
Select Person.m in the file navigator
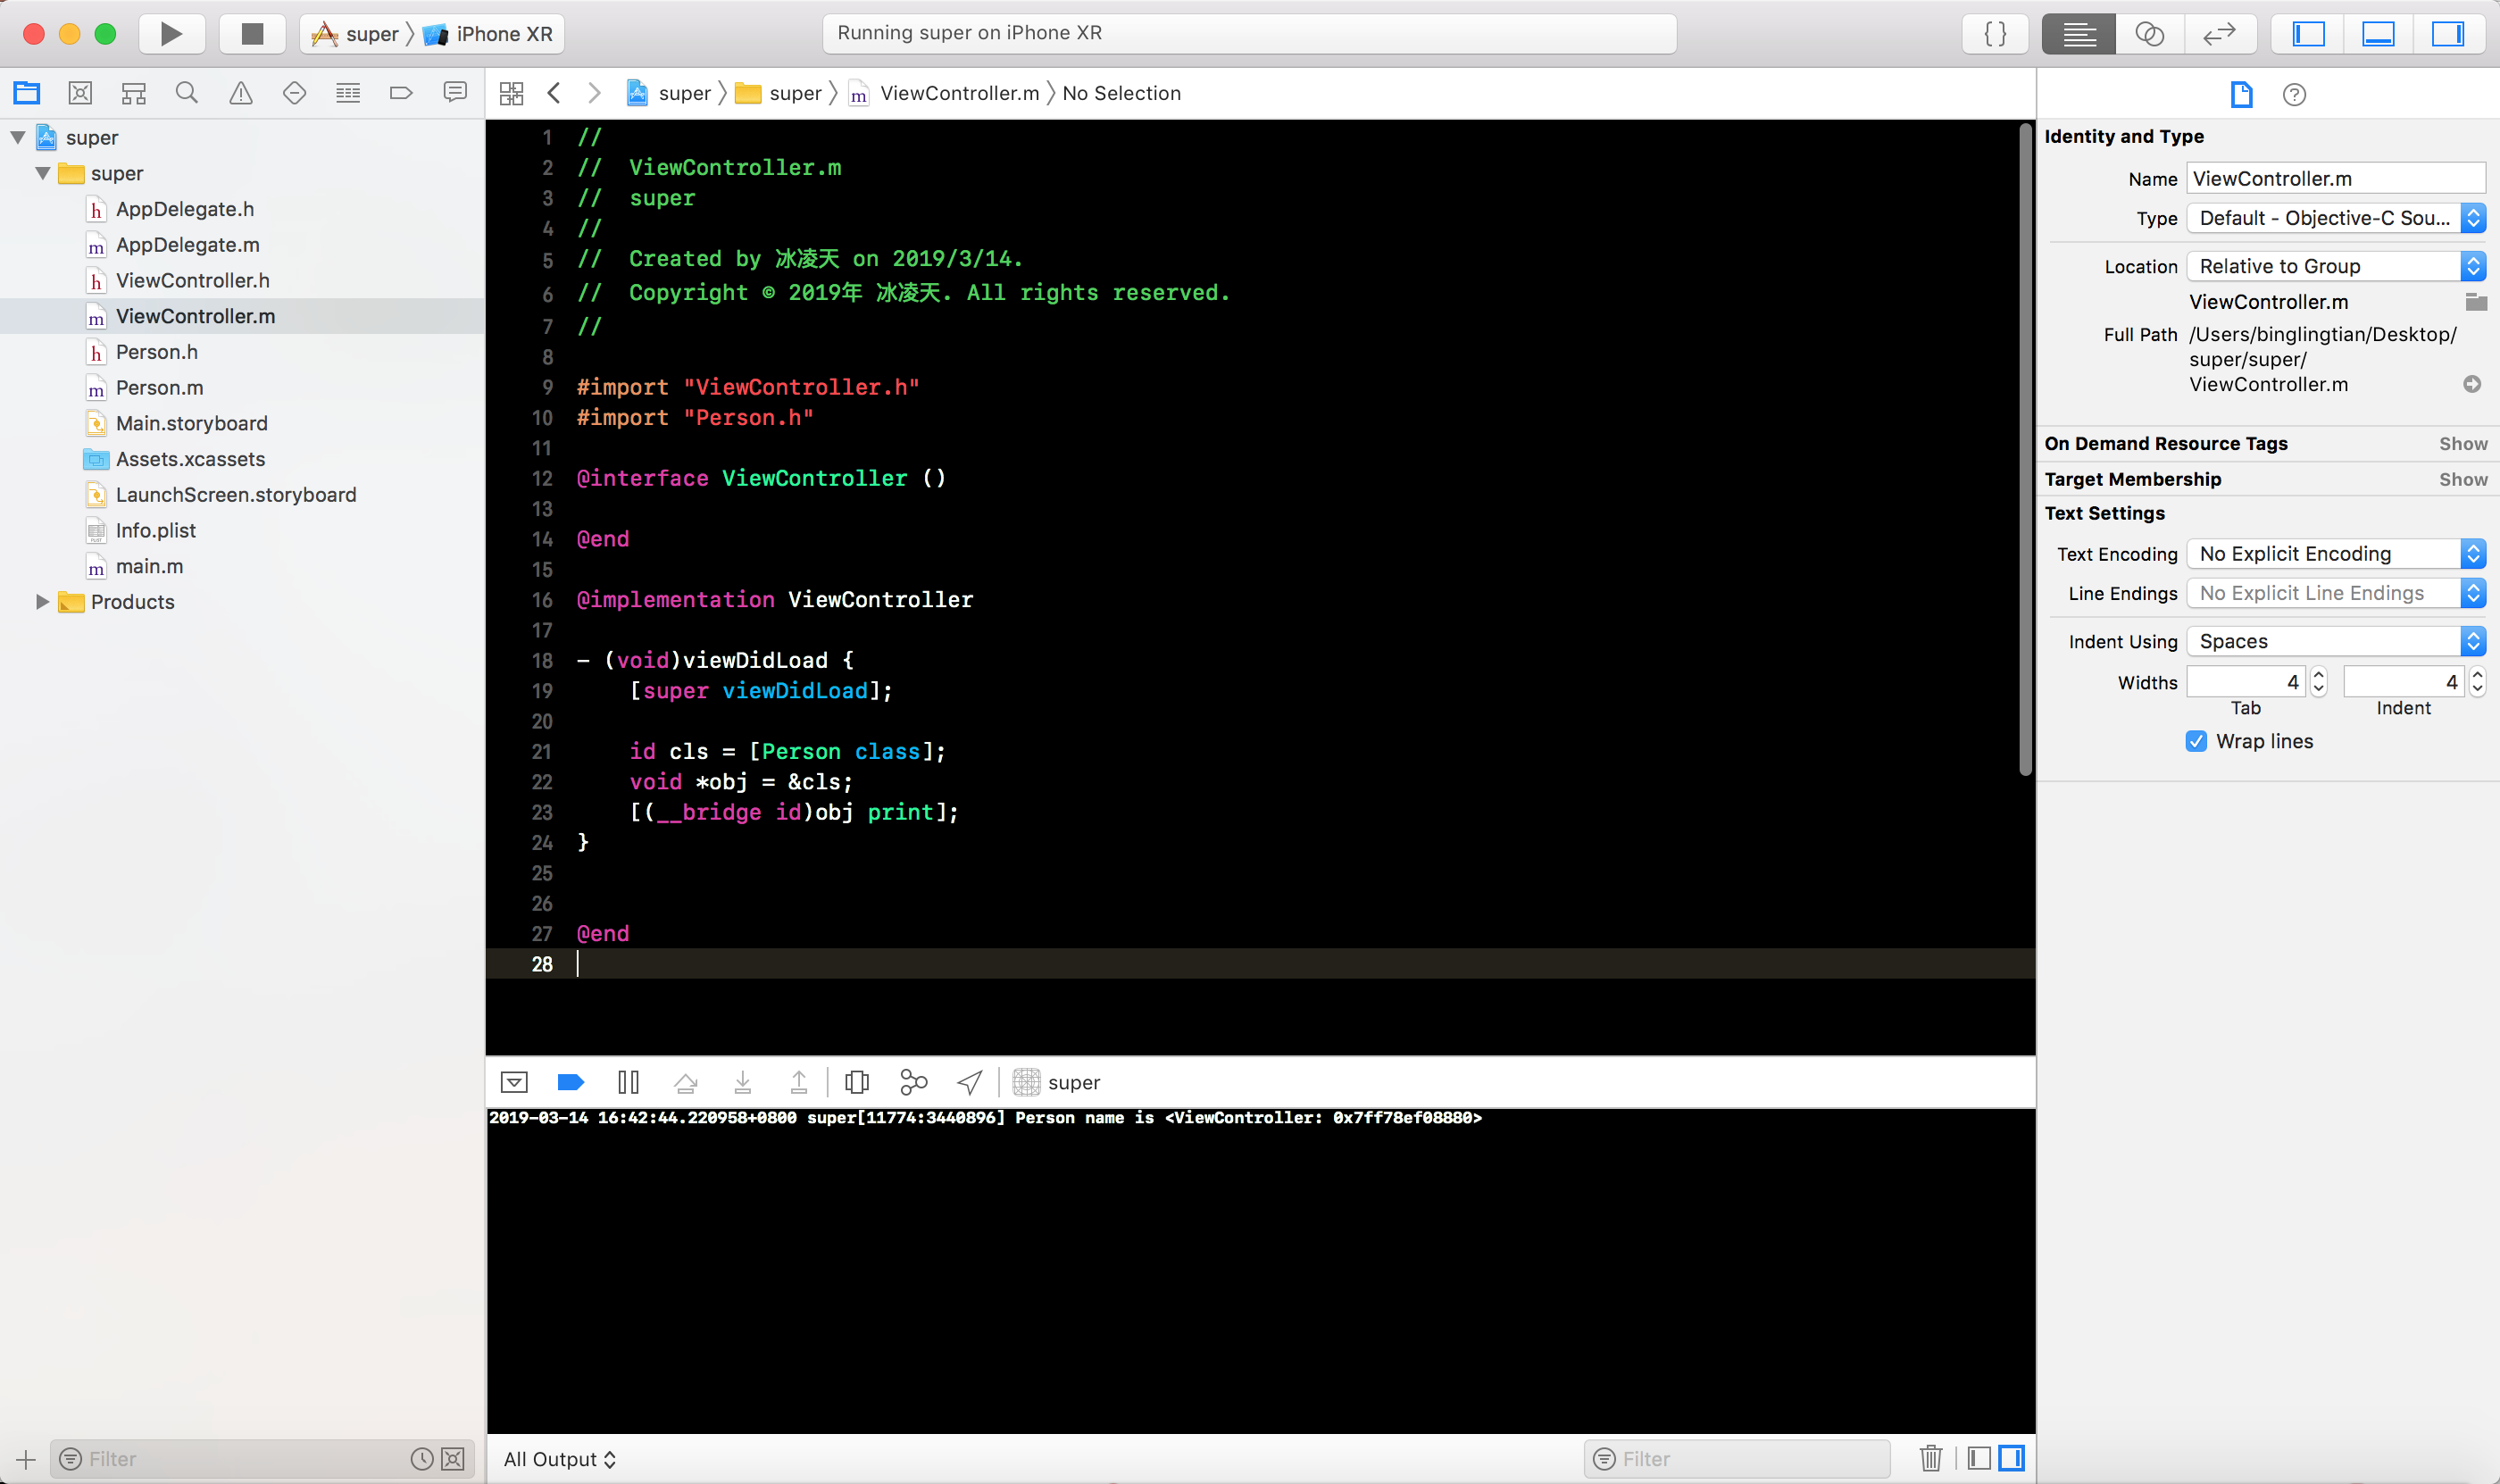[159, 388]
